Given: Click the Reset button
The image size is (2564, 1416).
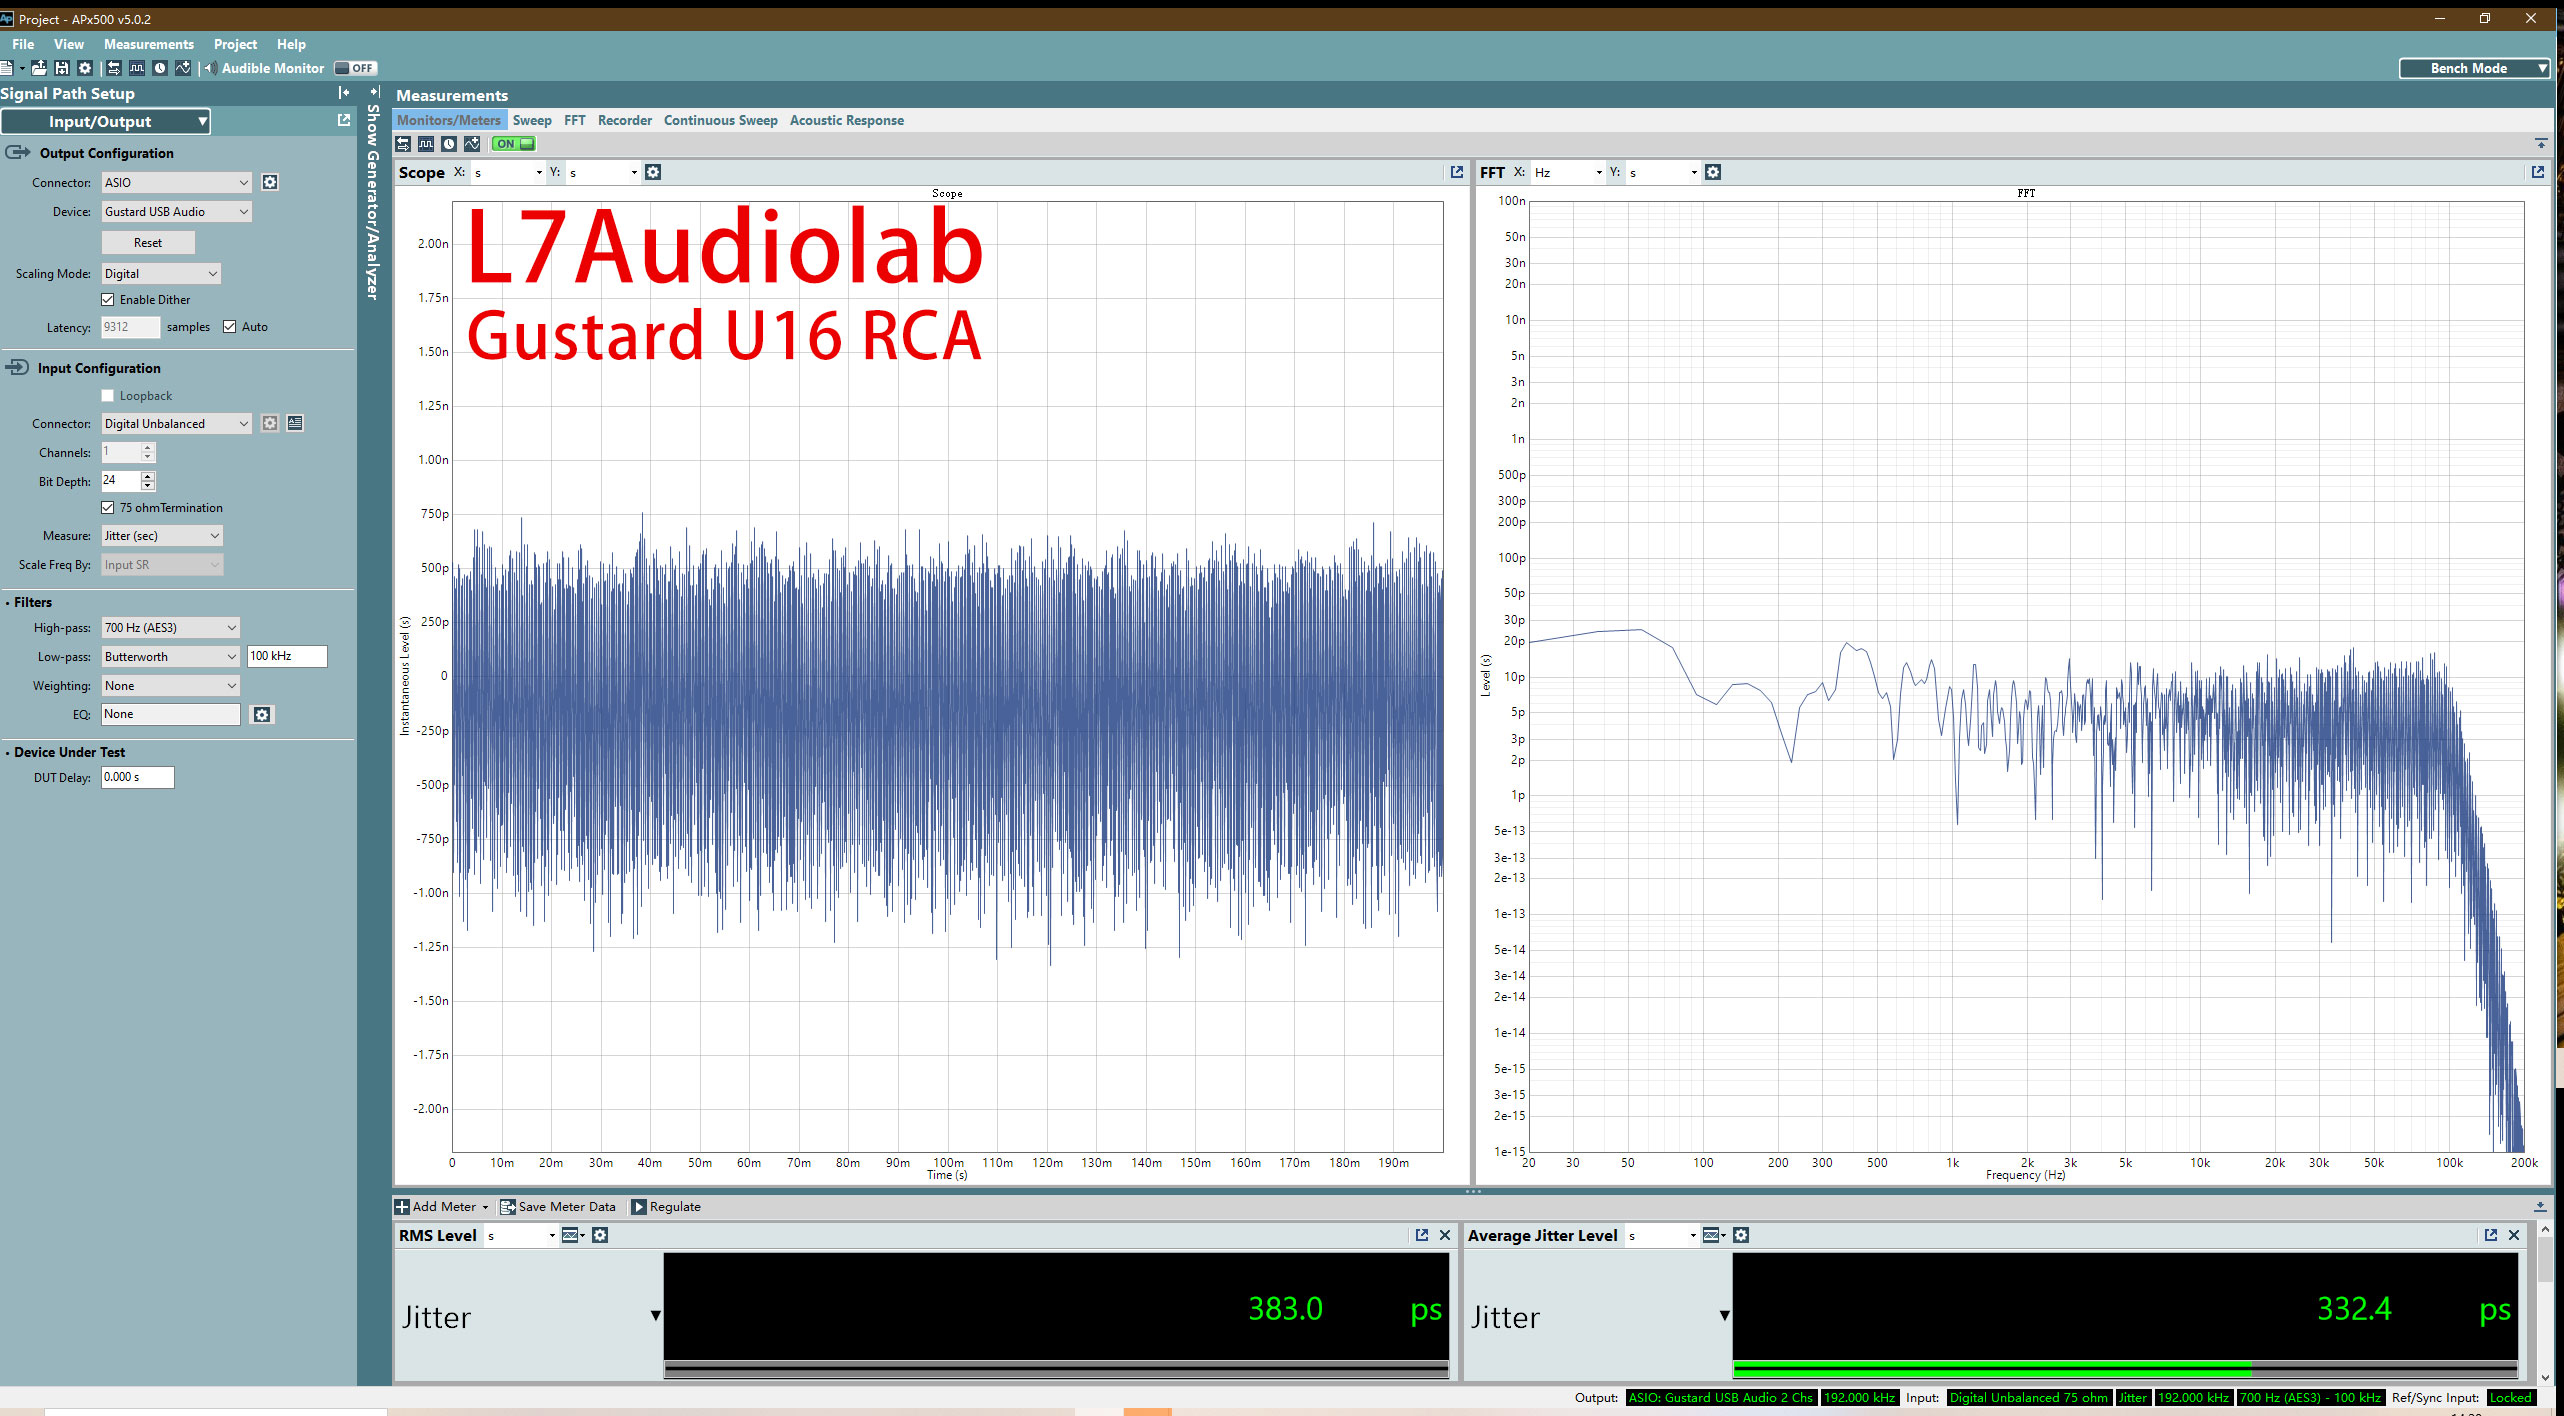Looking at the screenshot, I should (148, 242).
